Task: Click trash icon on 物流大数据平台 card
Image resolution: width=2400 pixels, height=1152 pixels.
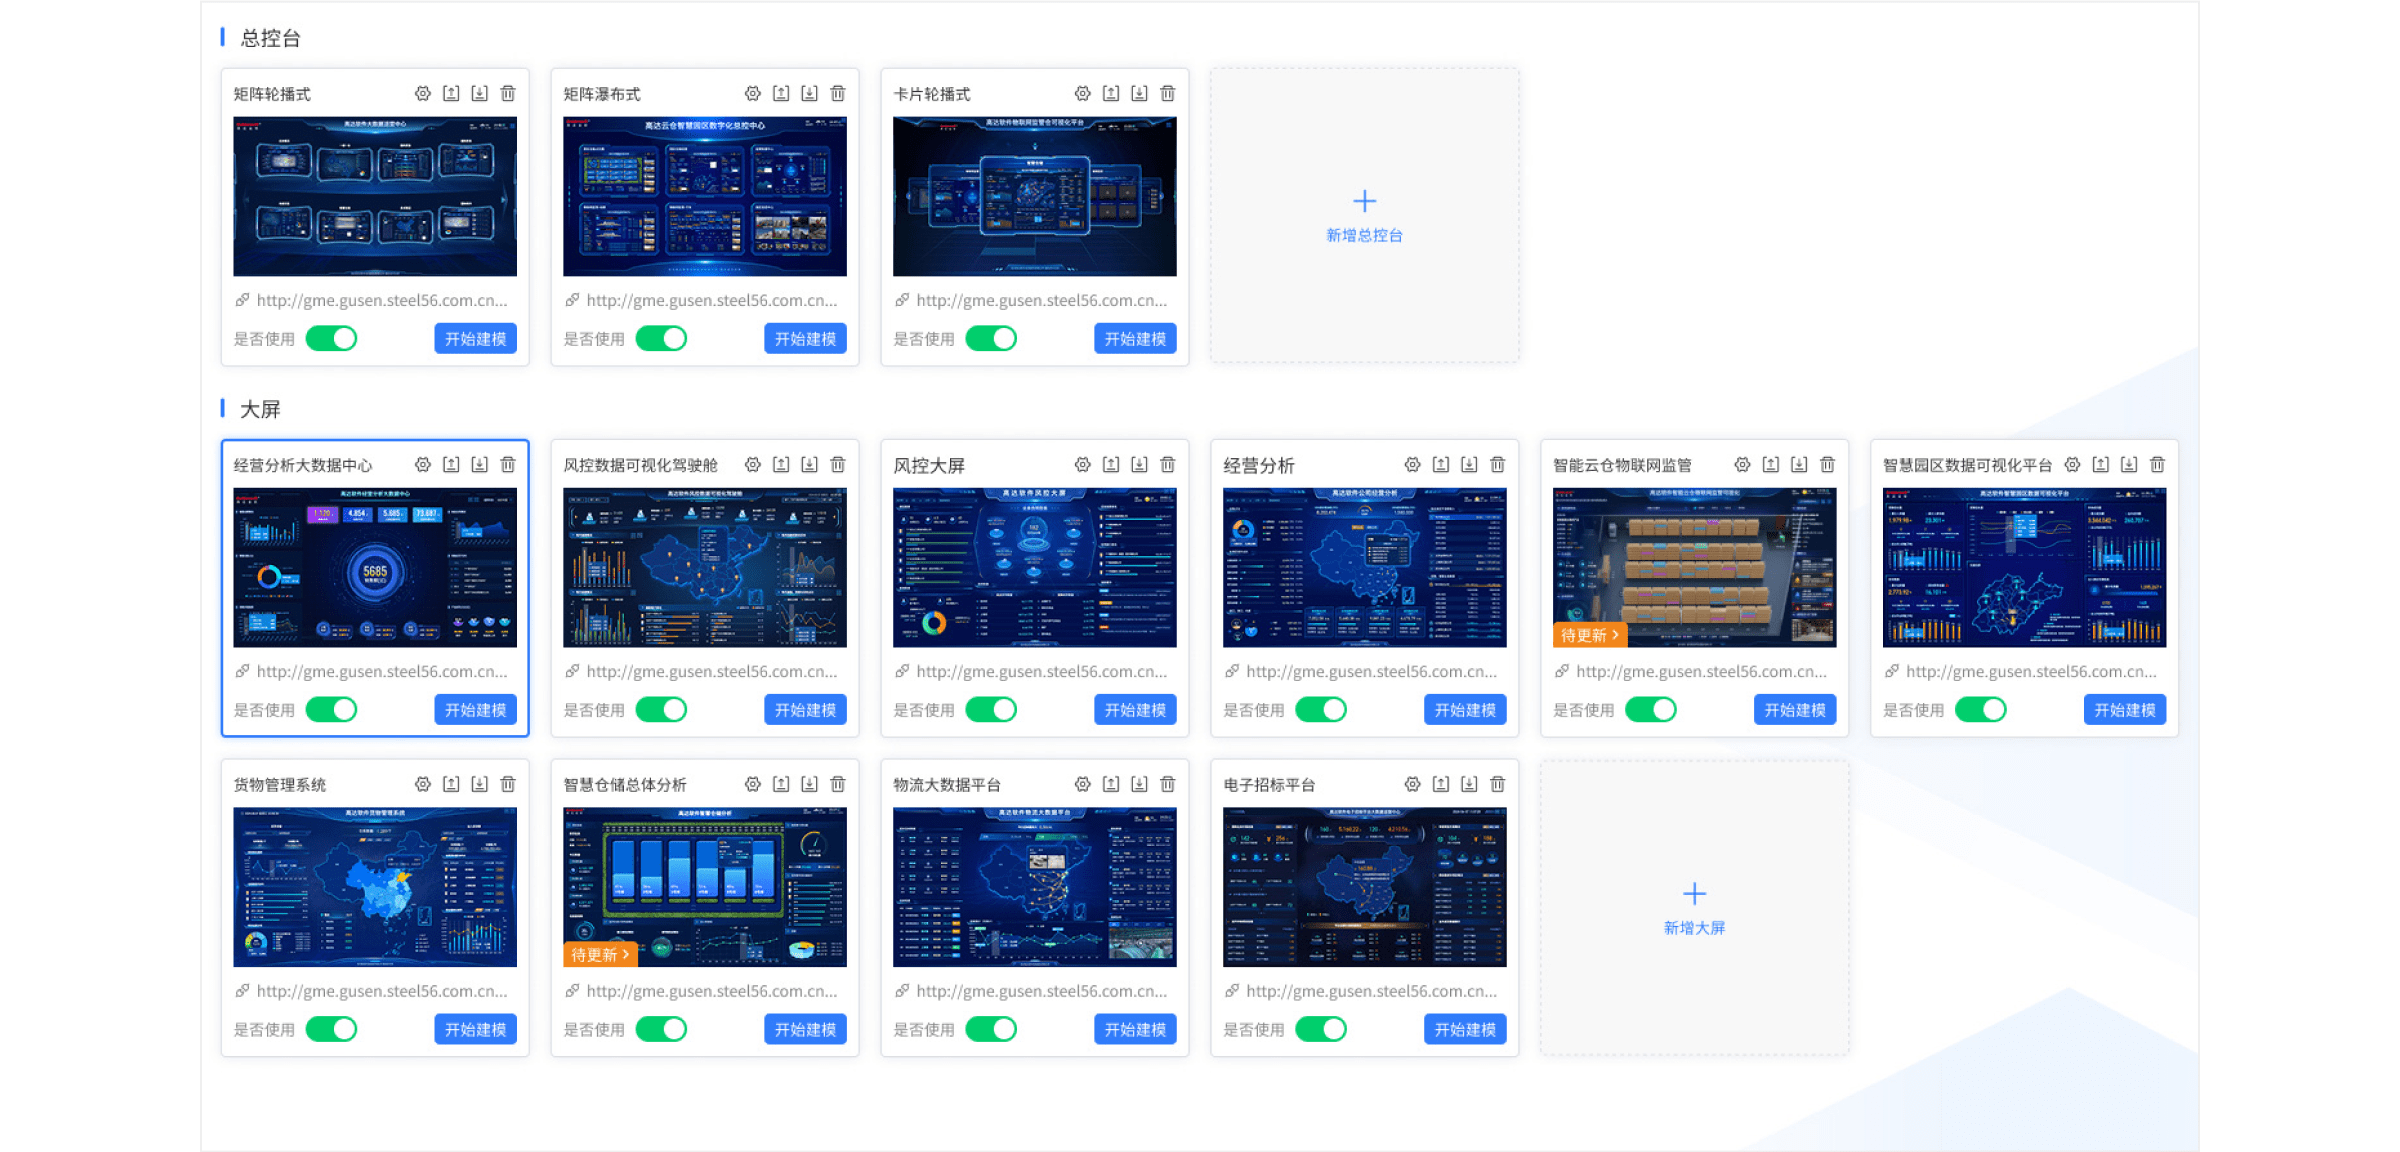Action: click(x=1167, y=784)
